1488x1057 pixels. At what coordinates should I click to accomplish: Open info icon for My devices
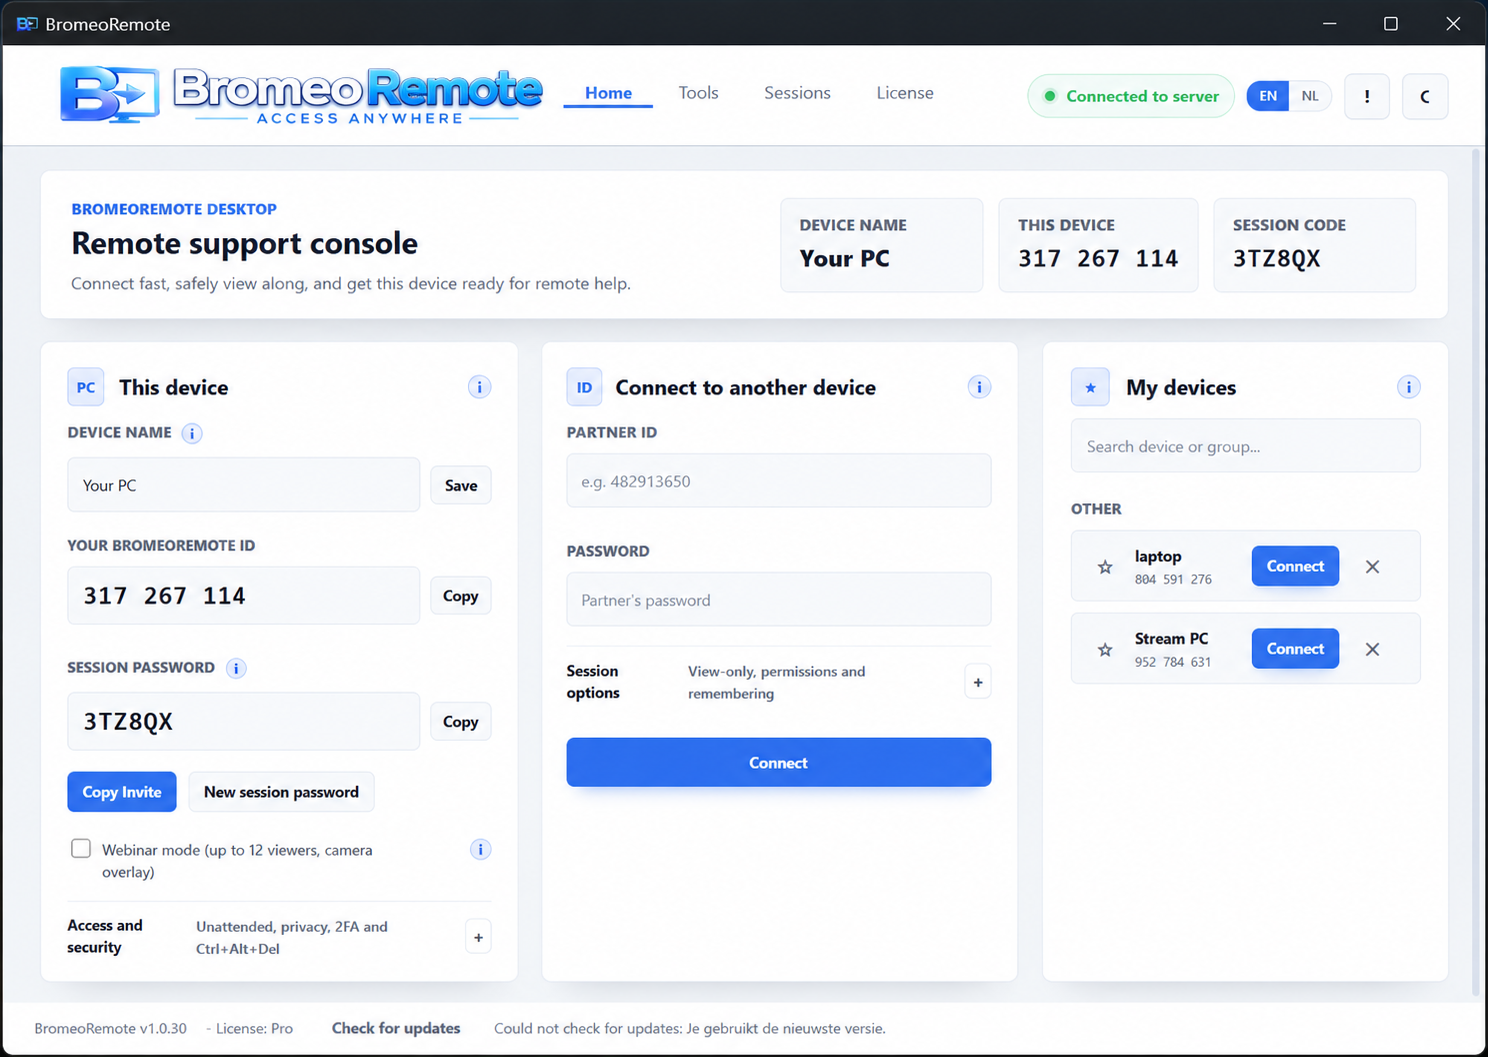[1408, 387]
